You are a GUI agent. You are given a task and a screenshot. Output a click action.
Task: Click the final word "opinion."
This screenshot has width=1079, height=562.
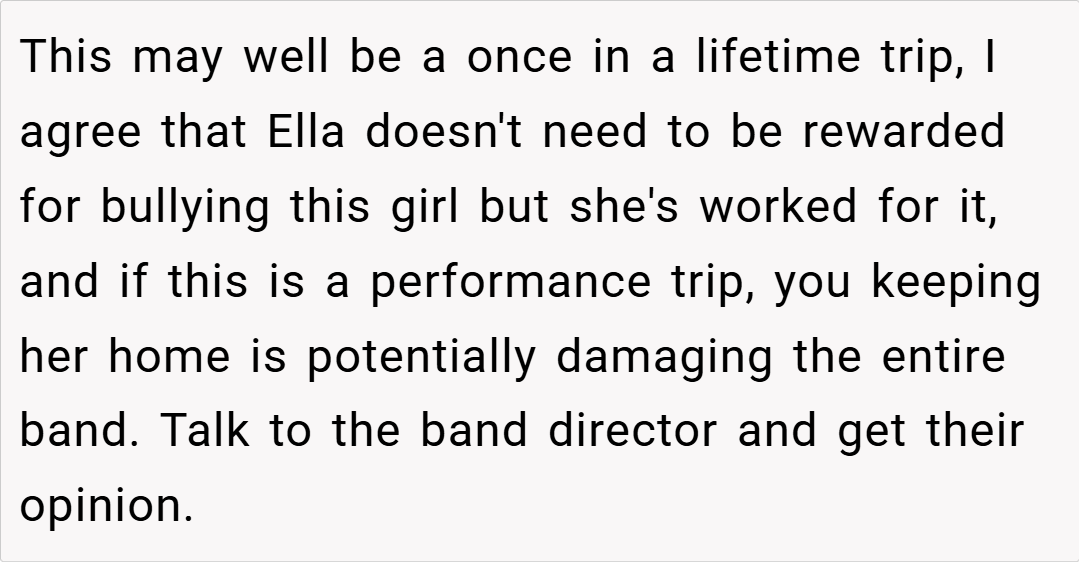coord(106,507)
